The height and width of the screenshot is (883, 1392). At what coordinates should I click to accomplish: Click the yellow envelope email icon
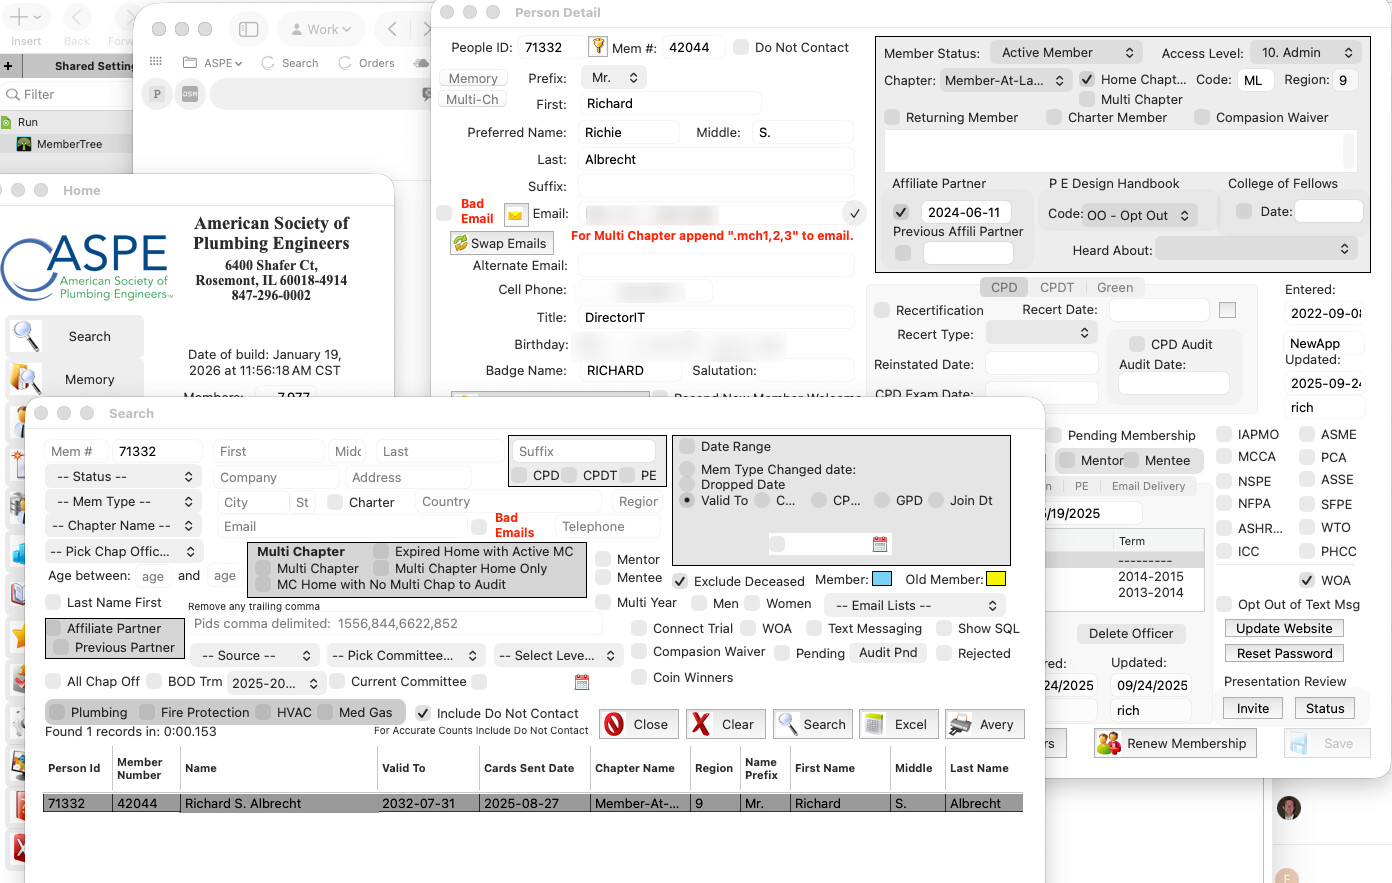[515, 214]
